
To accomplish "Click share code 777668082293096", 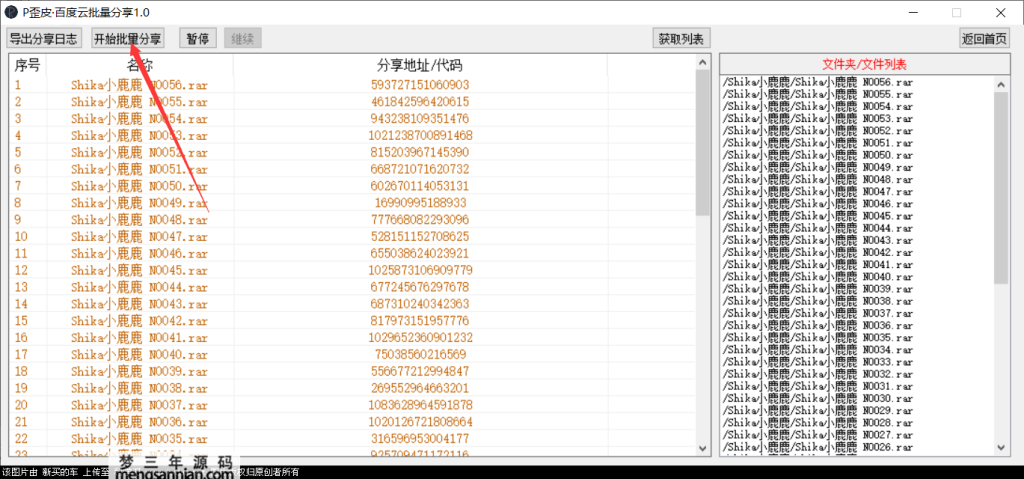I will coord(420,220).
